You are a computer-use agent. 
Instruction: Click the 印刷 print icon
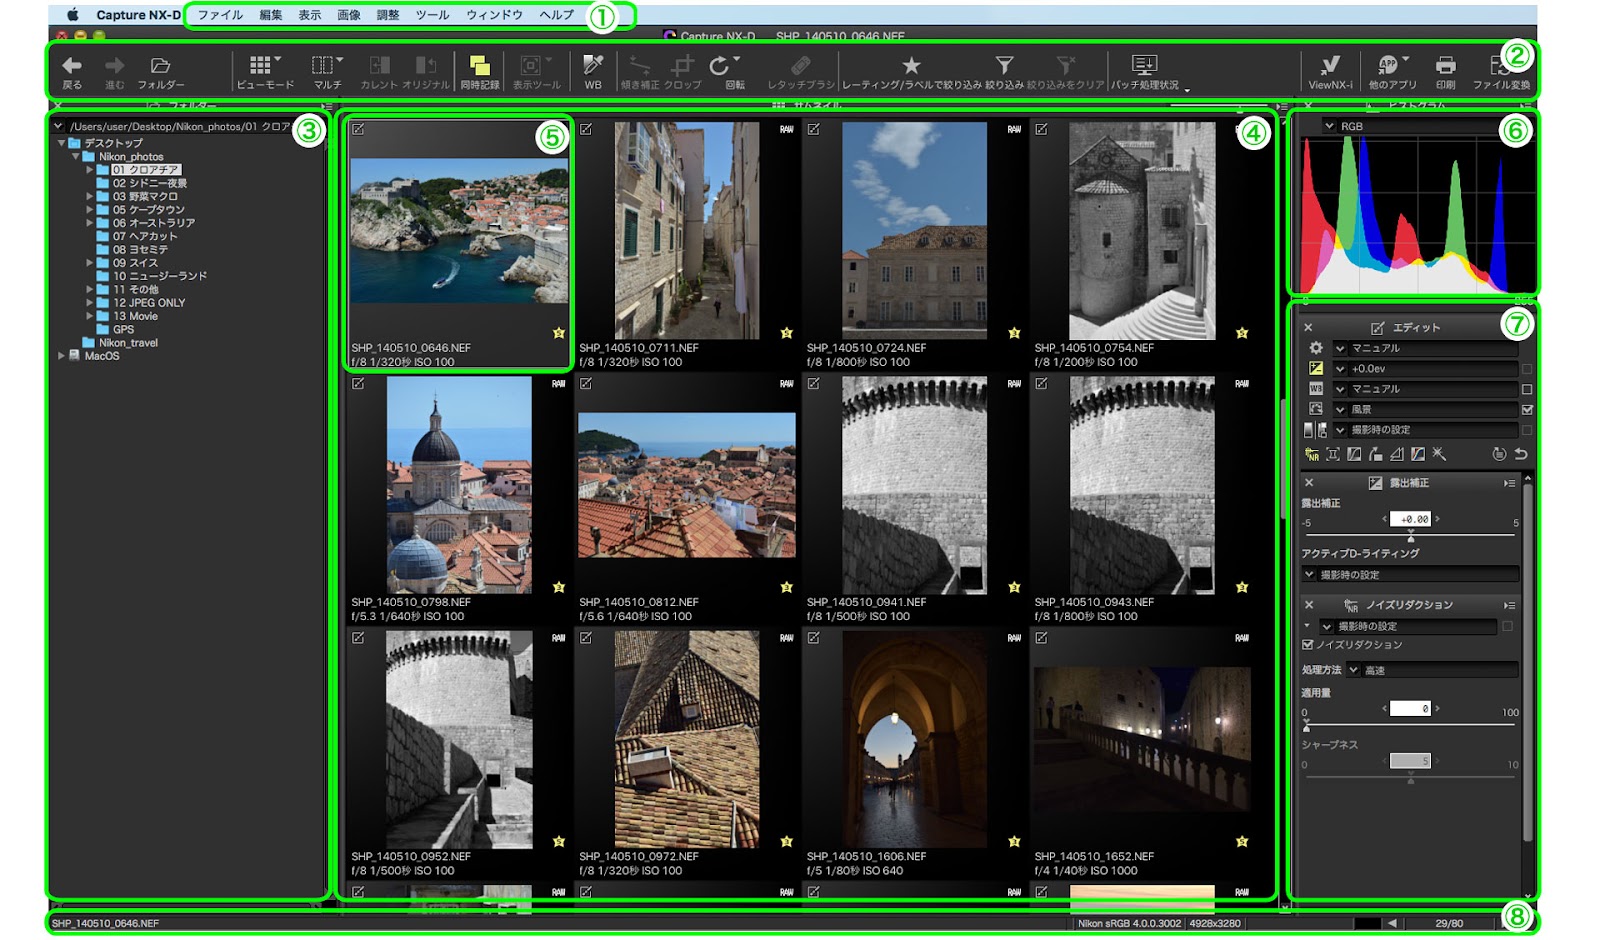1445,65
